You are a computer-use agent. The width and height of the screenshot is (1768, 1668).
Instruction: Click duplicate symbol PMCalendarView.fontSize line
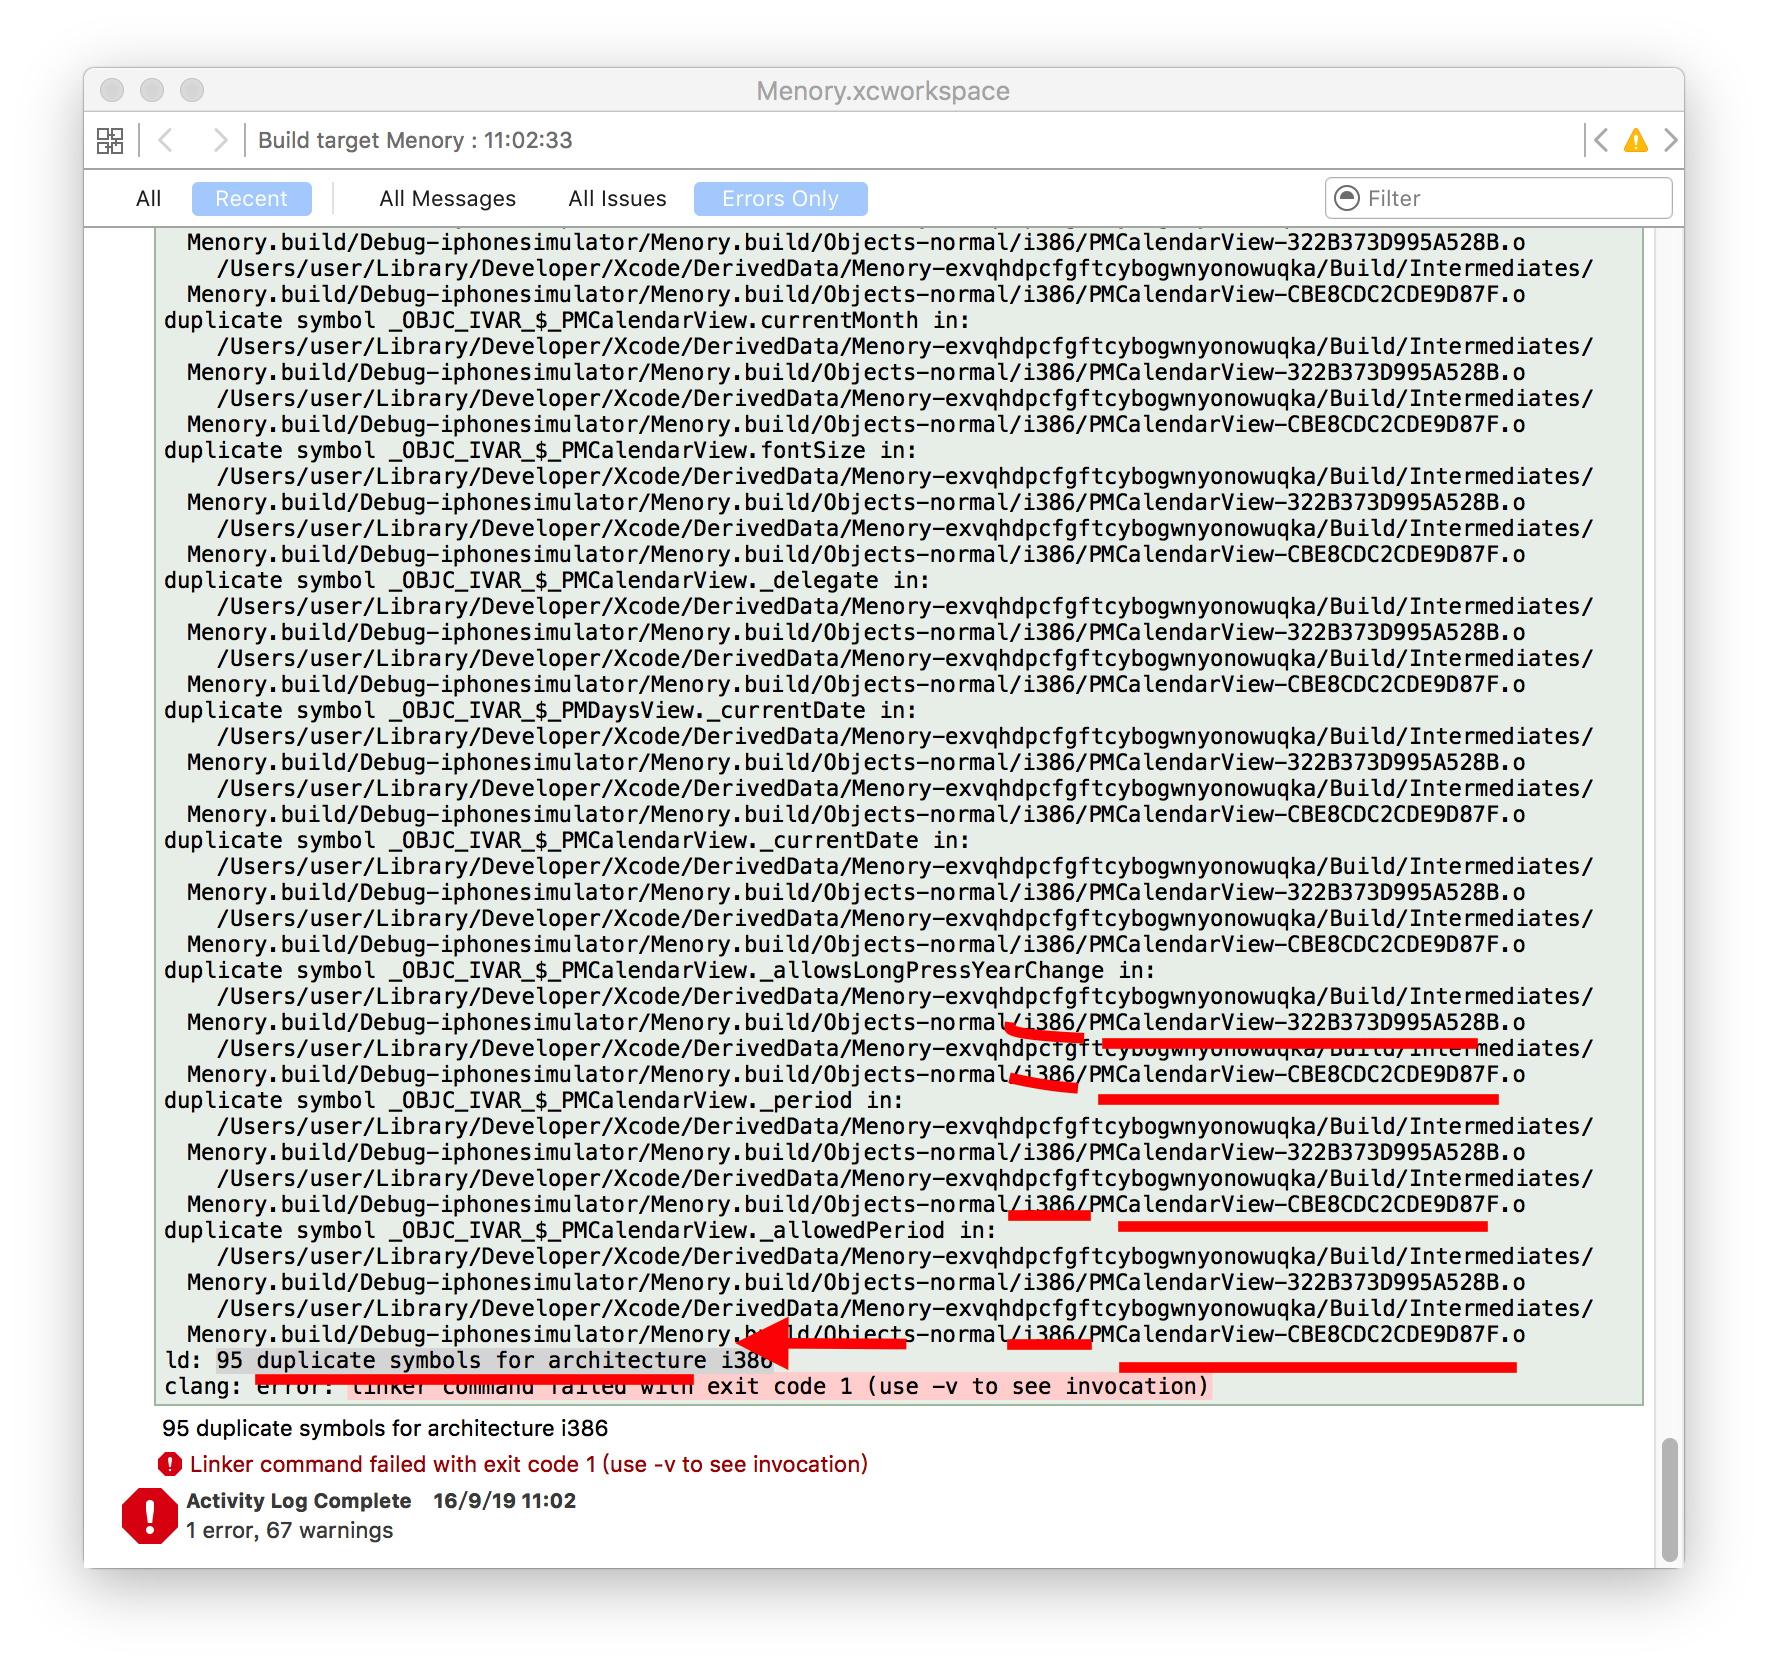540,450
